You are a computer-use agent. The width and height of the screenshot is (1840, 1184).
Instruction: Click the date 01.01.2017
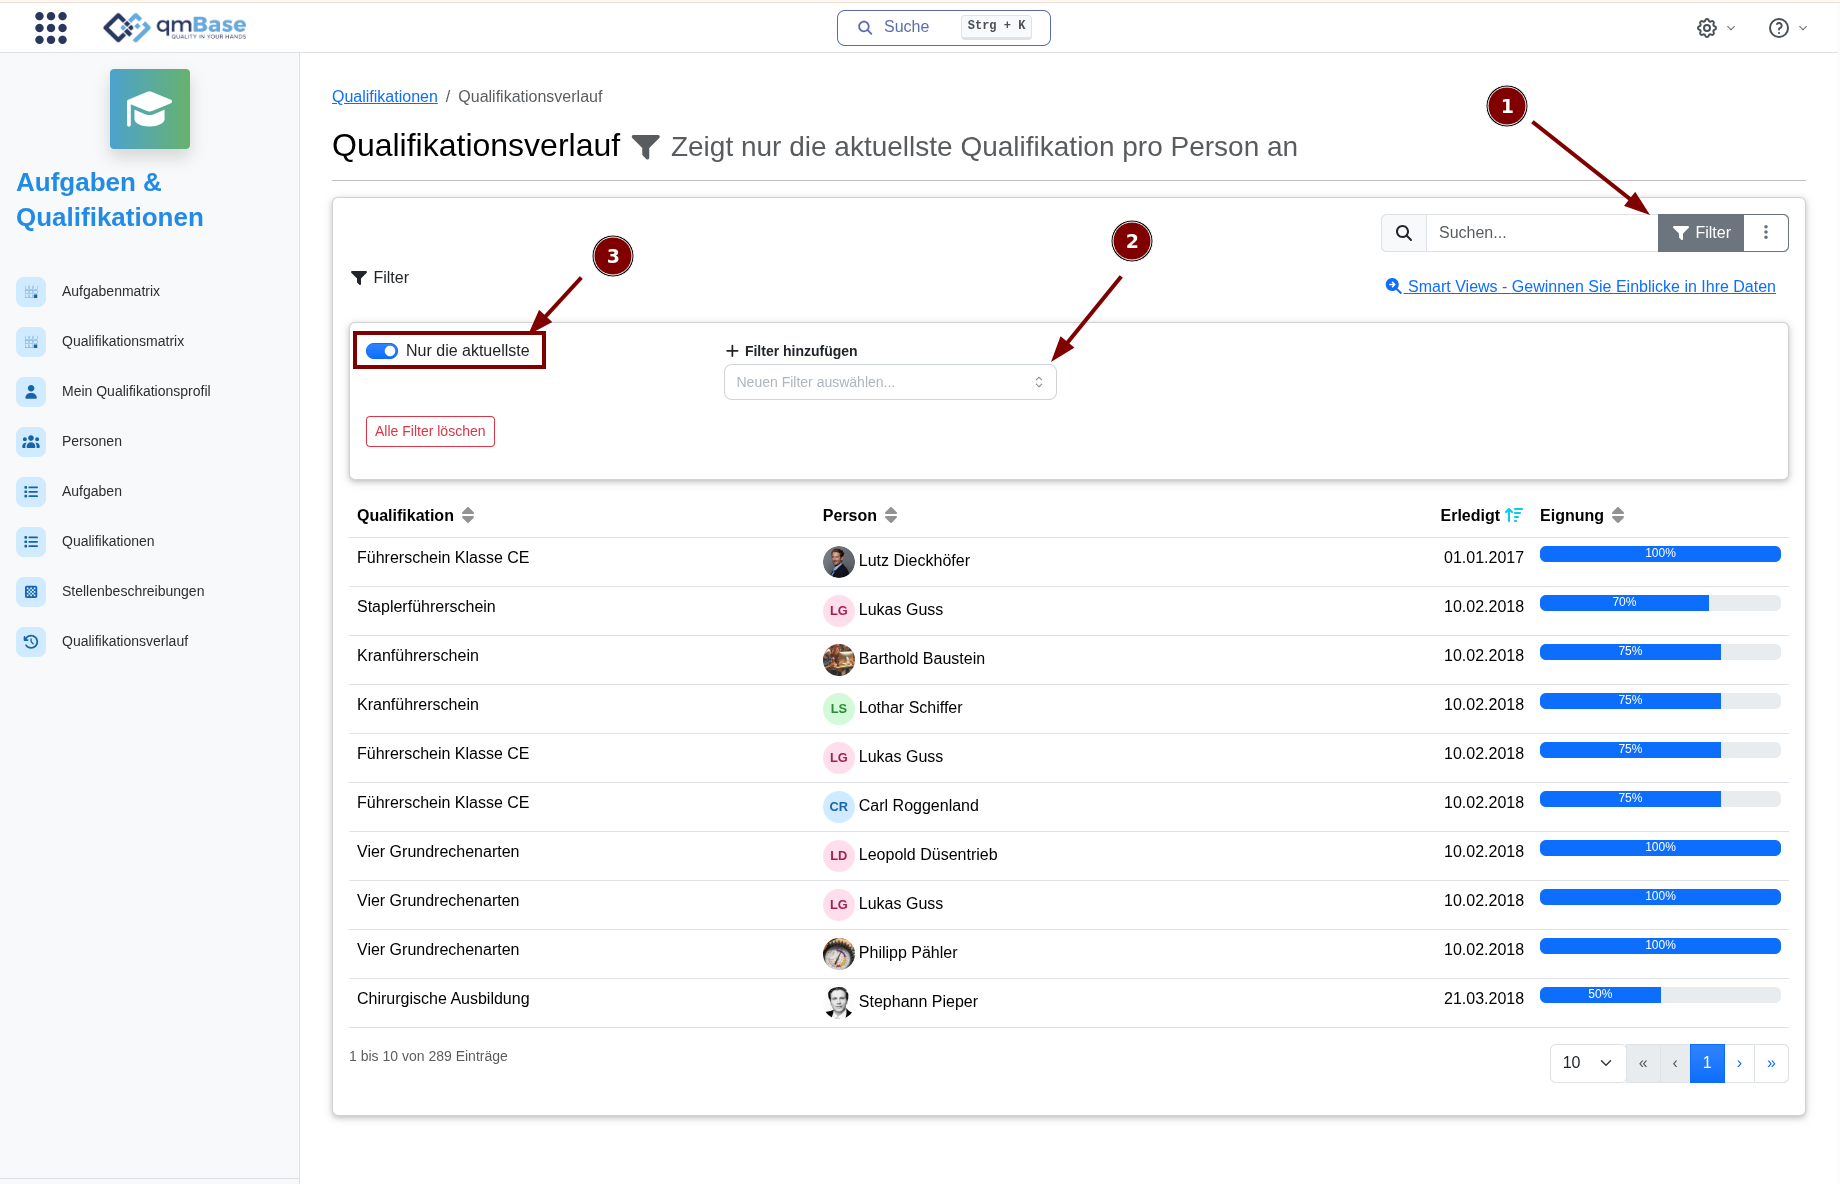click(1484, 558)
